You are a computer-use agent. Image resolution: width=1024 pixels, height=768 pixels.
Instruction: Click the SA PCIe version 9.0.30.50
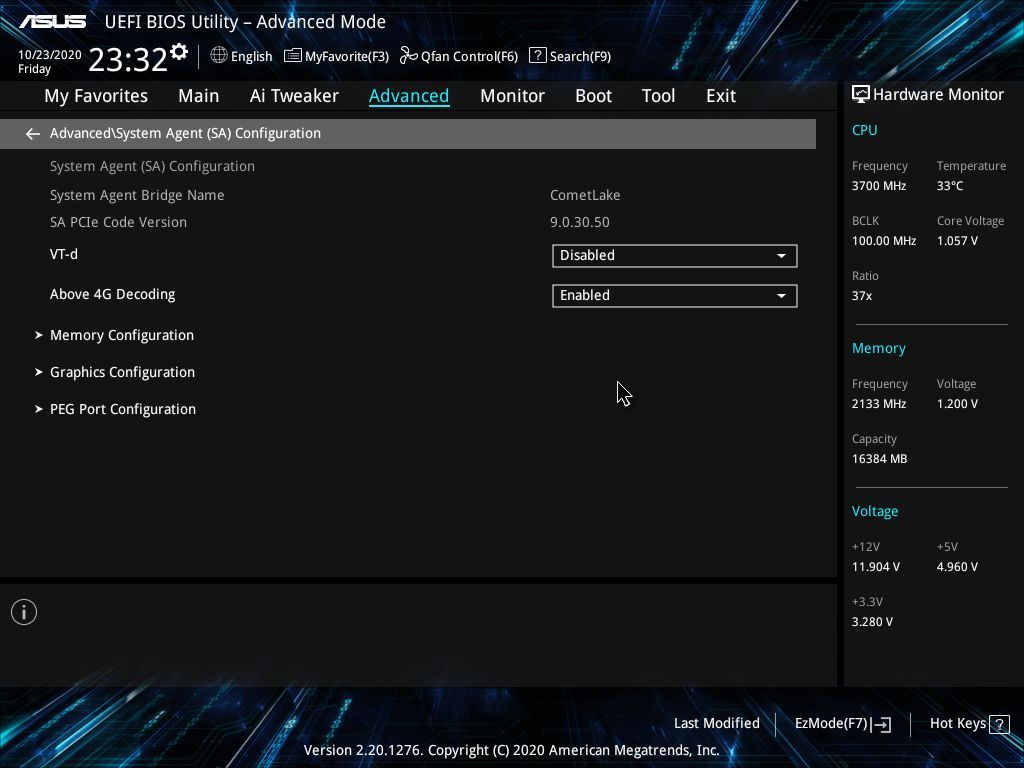[x=580, y=222]
